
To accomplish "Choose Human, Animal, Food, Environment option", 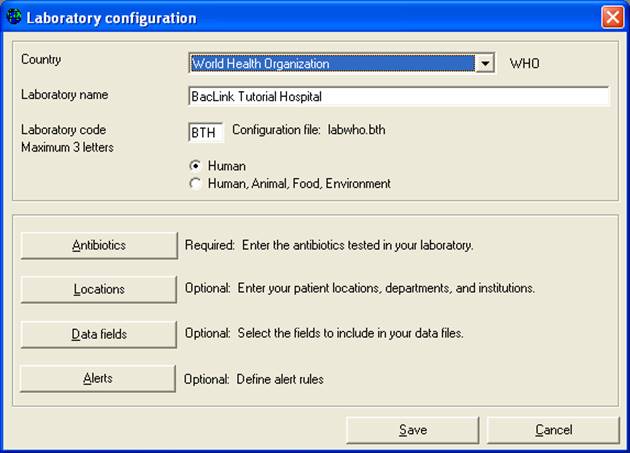I will pyautogui.click(x=195, y=184).
